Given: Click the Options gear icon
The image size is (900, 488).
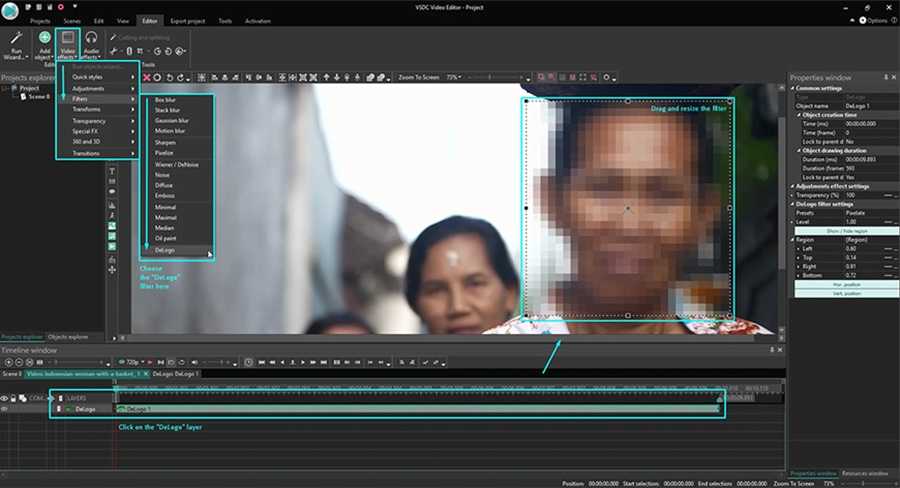Looking at the screenshot, I should pos(862,20).
